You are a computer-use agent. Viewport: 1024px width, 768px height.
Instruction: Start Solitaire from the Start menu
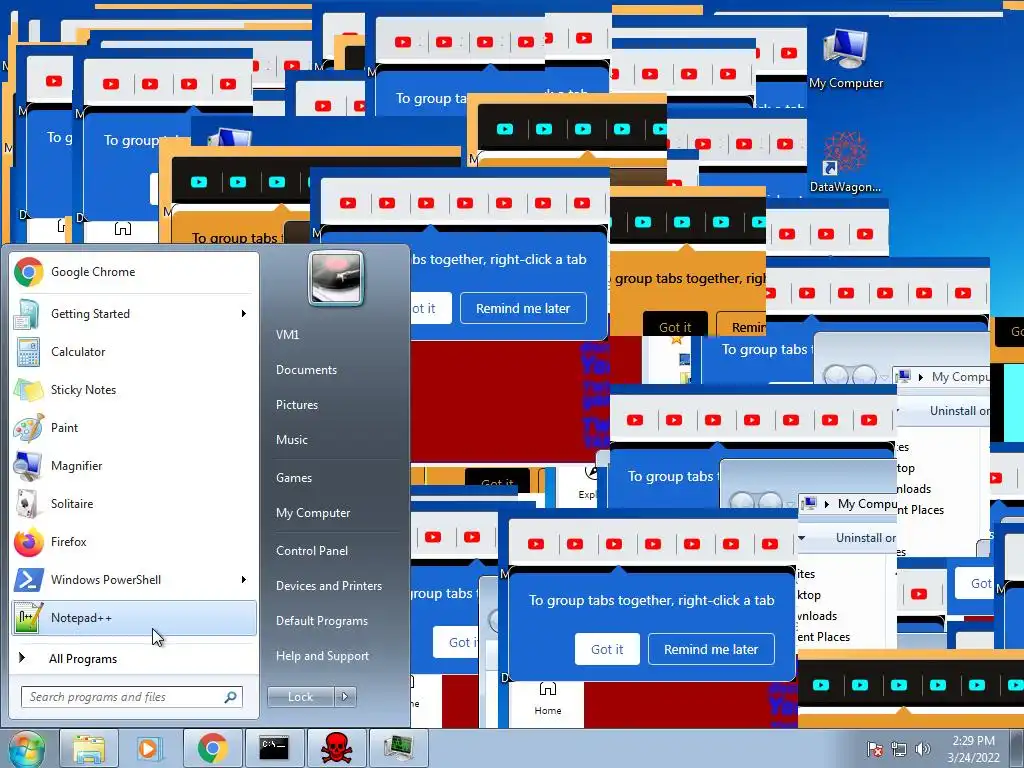pyautogui.click(x=134, y=504)
